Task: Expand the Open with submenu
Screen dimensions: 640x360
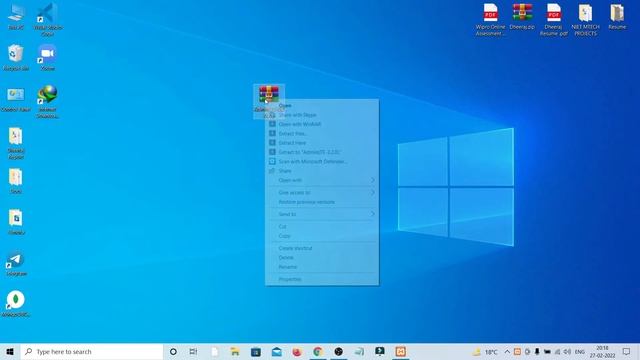Action: (x=322, y=180)
